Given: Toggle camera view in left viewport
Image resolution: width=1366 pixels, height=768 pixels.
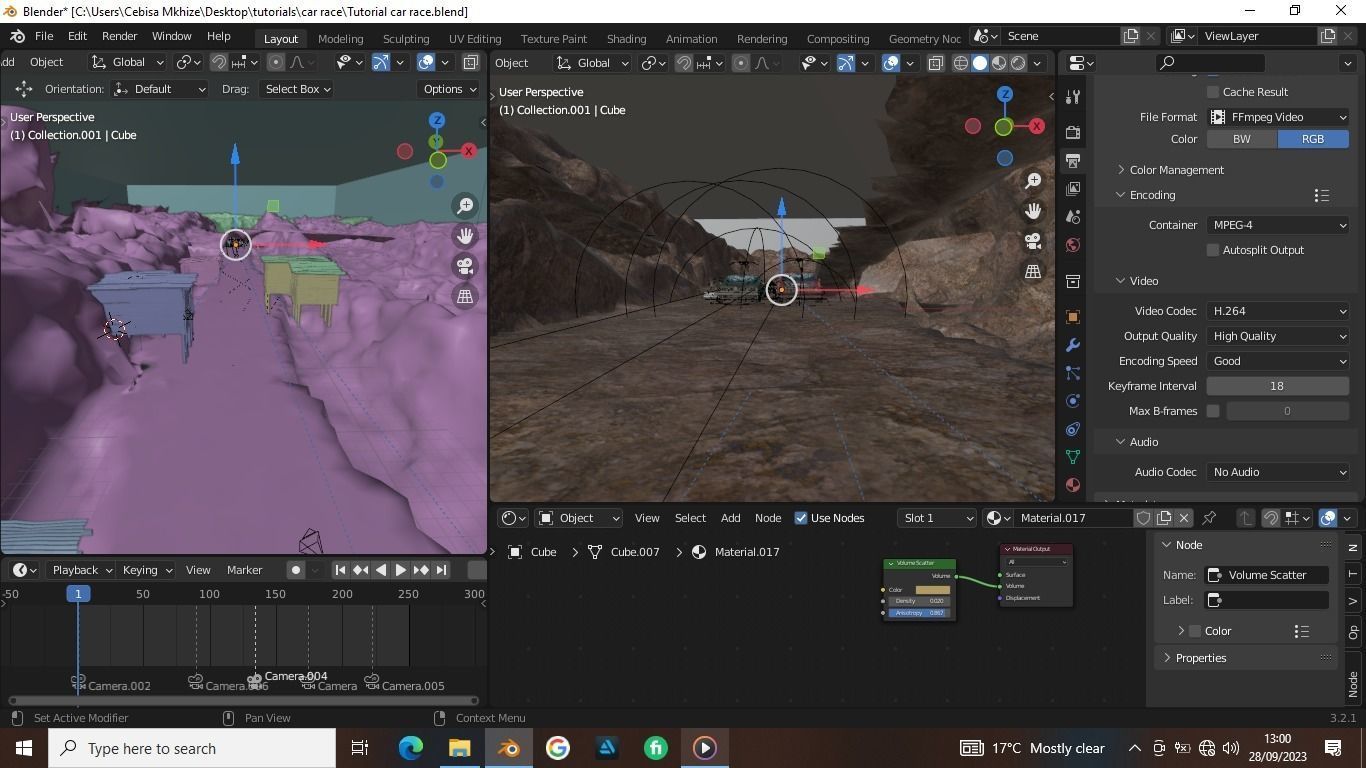Looking at the screenshot, I should [465, 266].
